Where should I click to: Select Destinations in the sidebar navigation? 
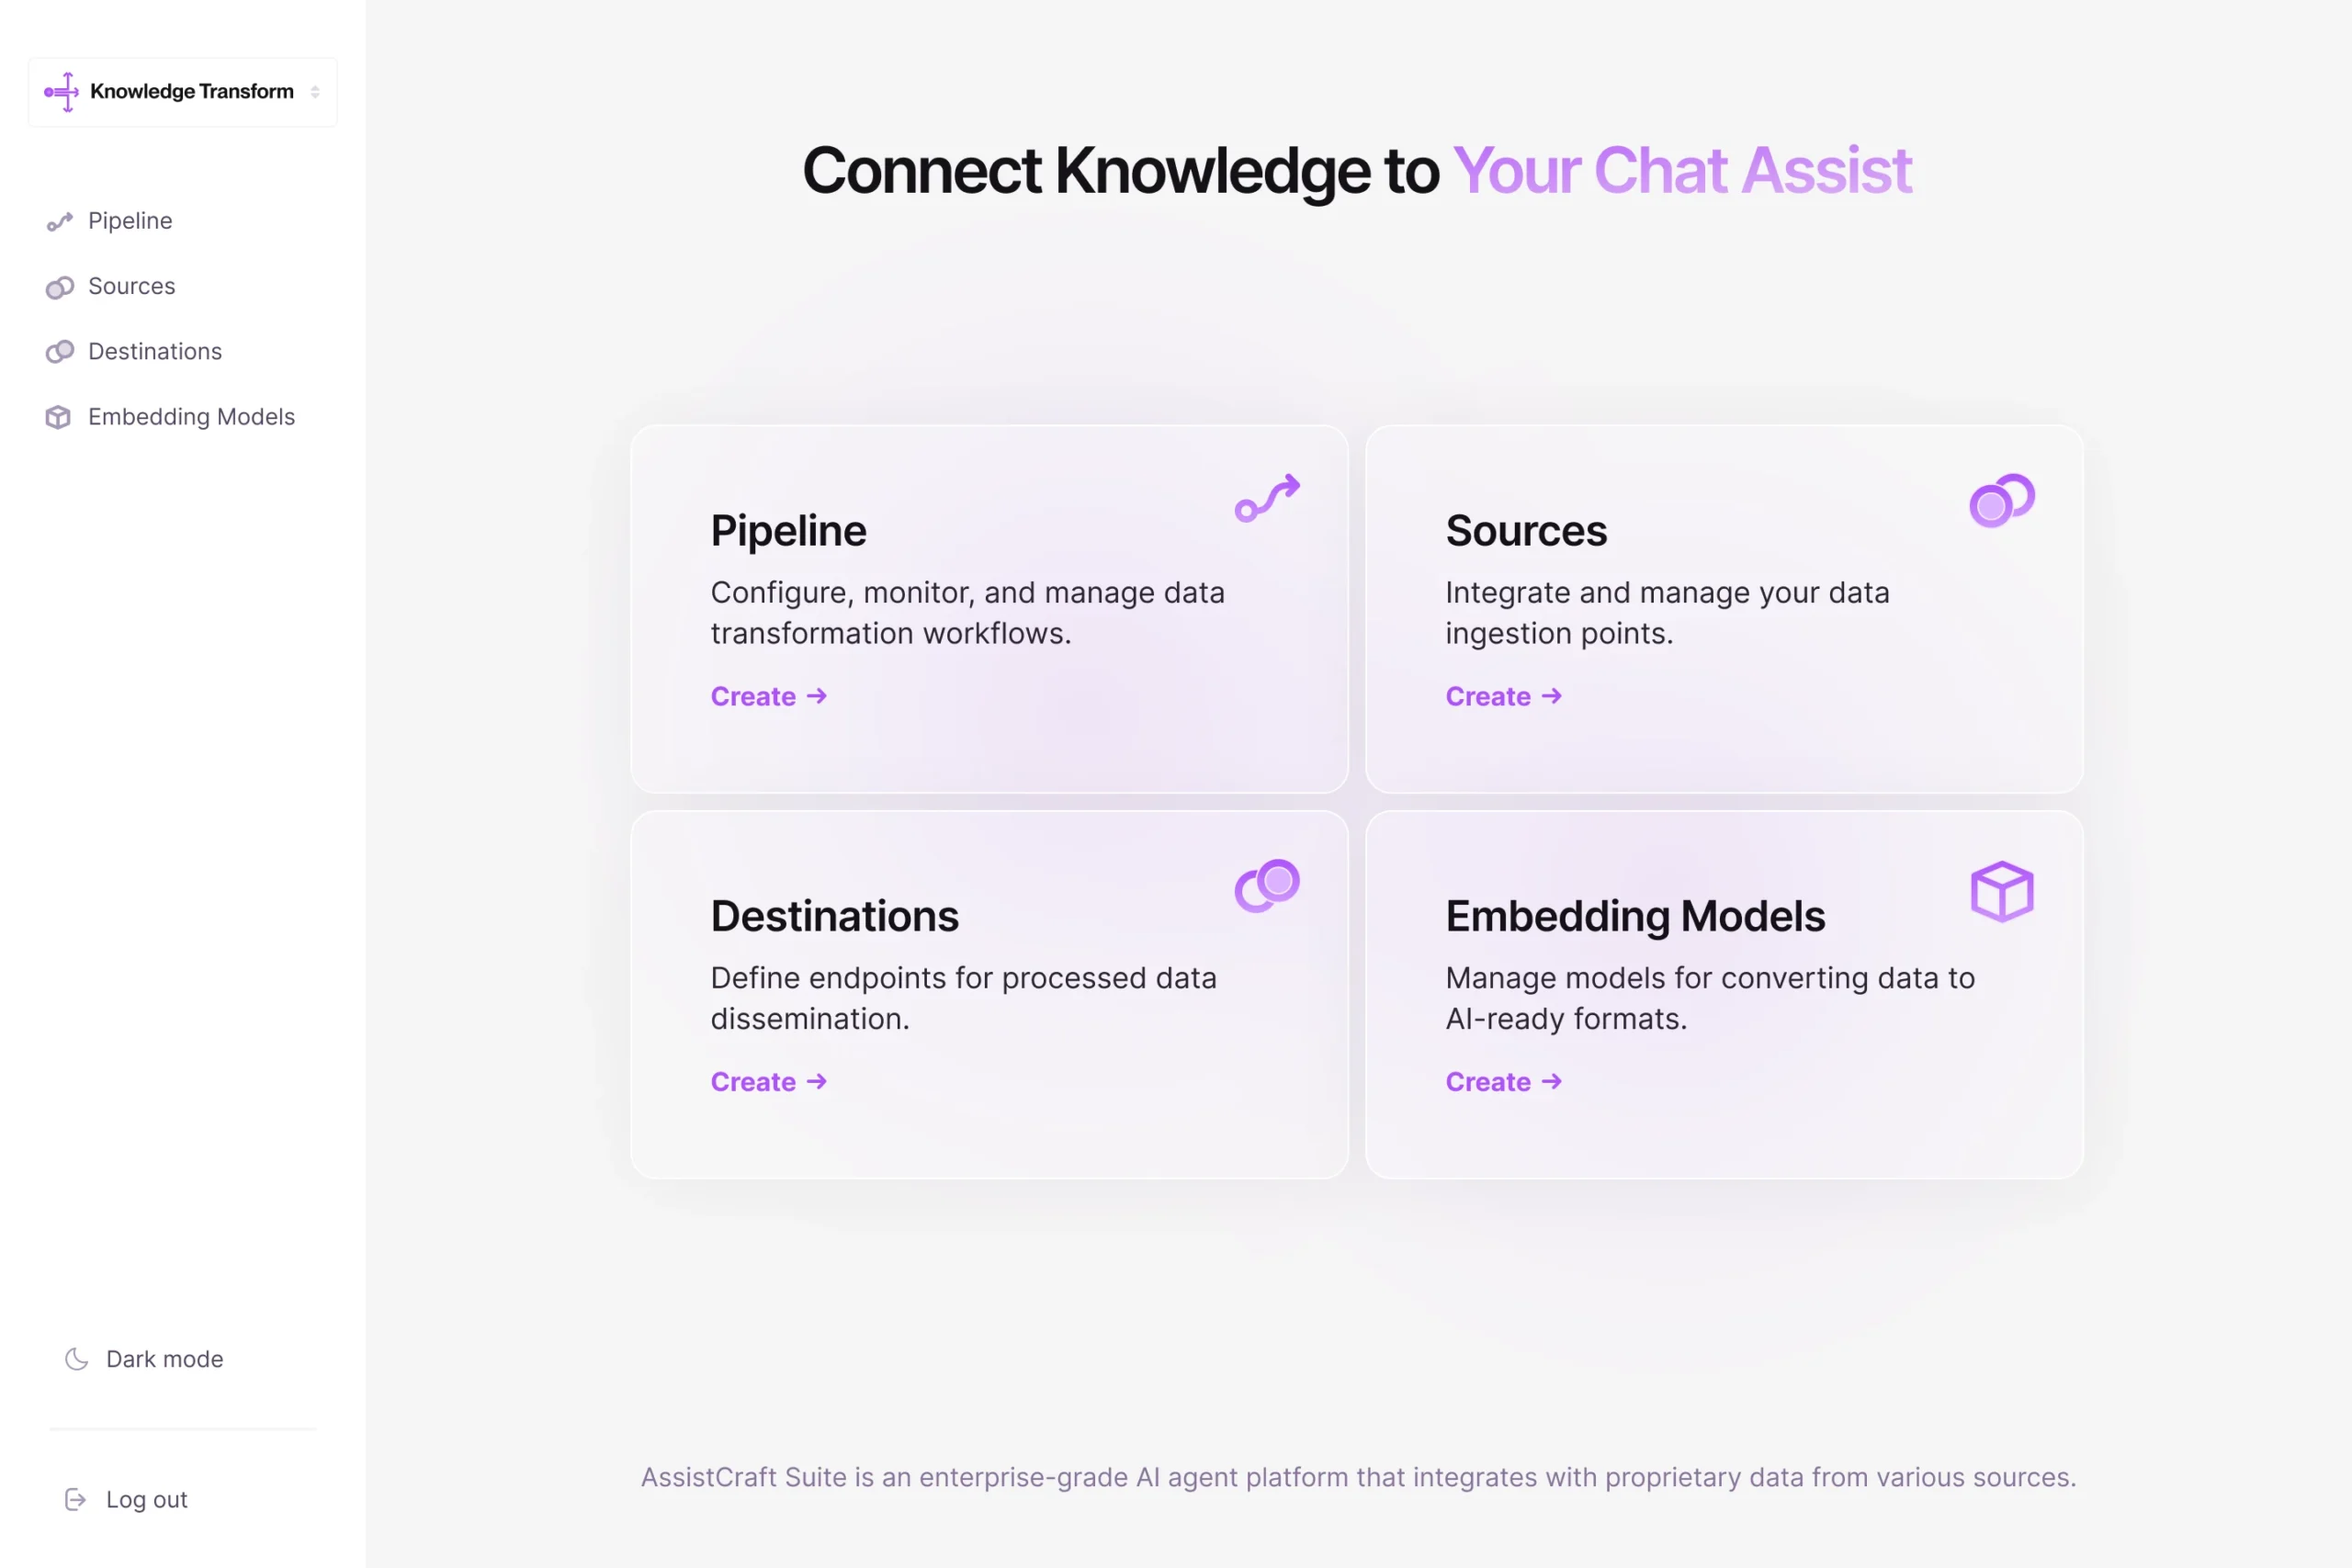[155, 352]
